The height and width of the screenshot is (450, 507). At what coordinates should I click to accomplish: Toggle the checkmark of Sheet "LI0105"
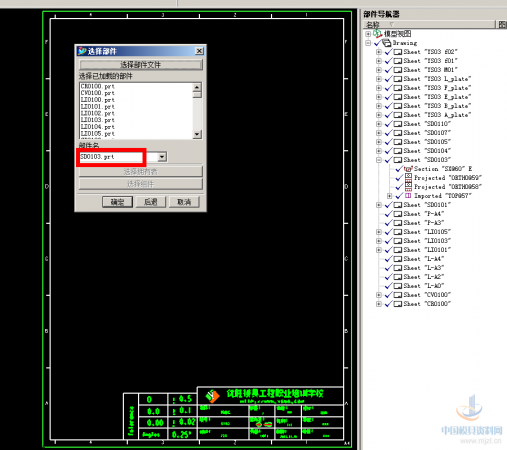[388, 232]
